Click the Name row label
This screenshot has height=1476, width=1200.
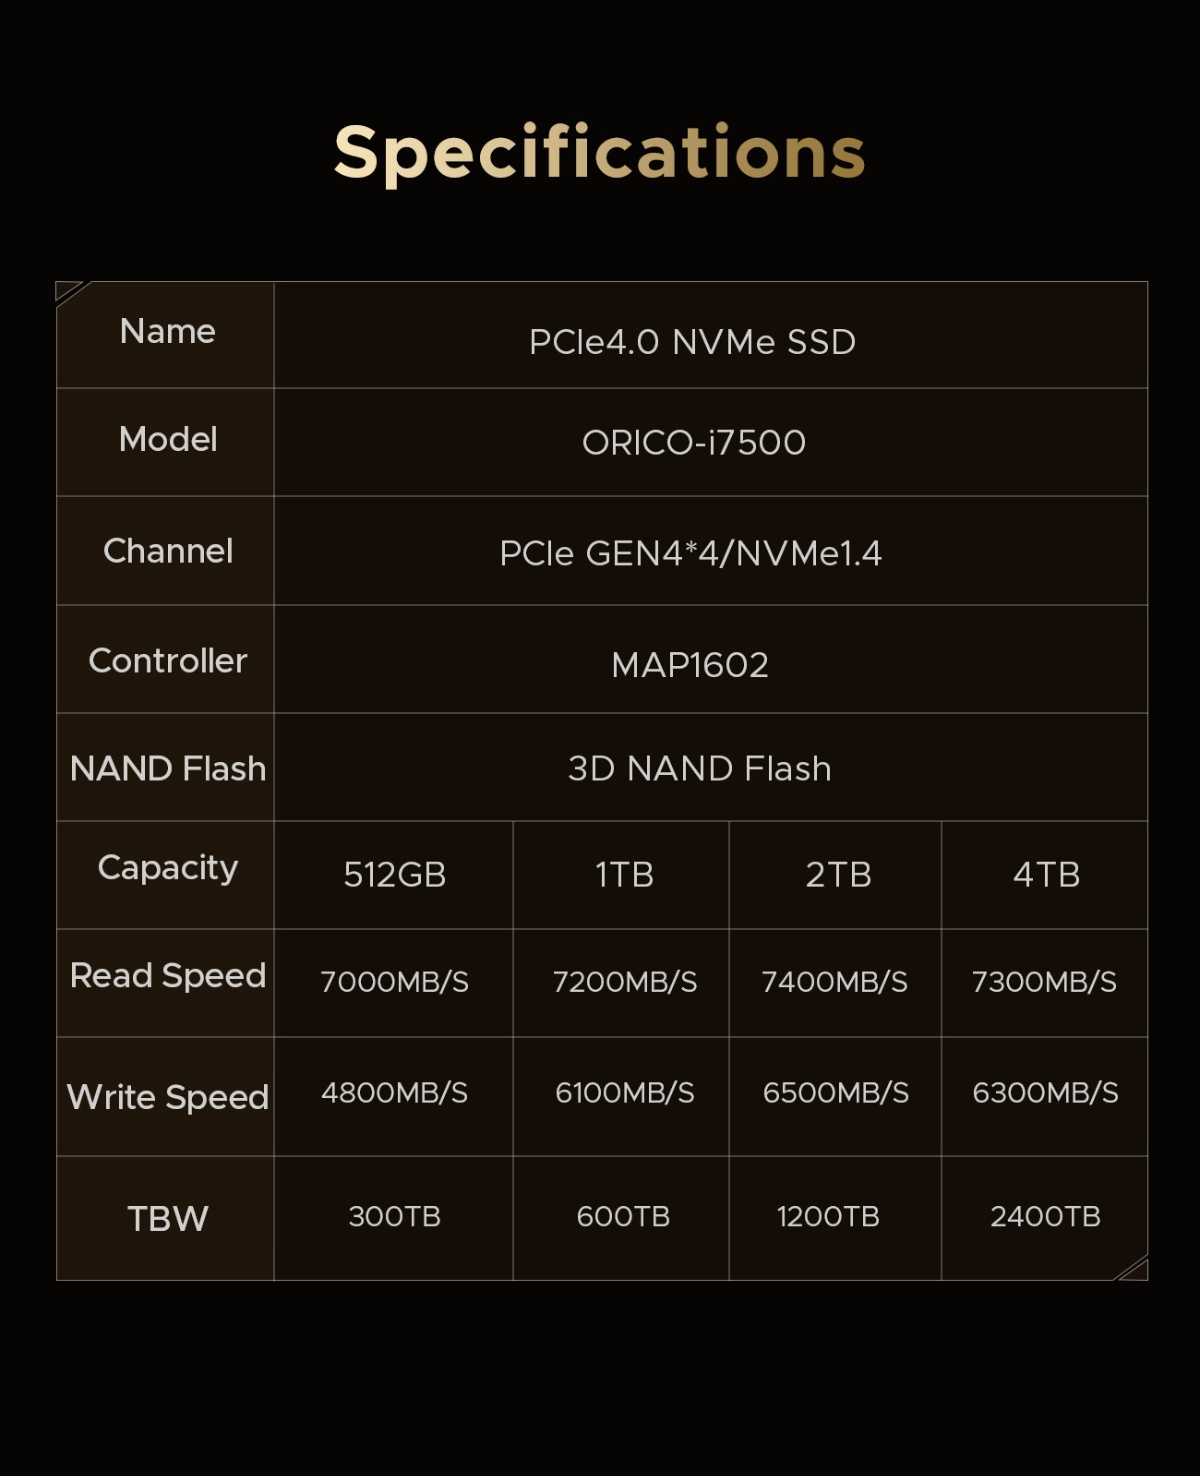pyautogui.click(x=167, y=332)
